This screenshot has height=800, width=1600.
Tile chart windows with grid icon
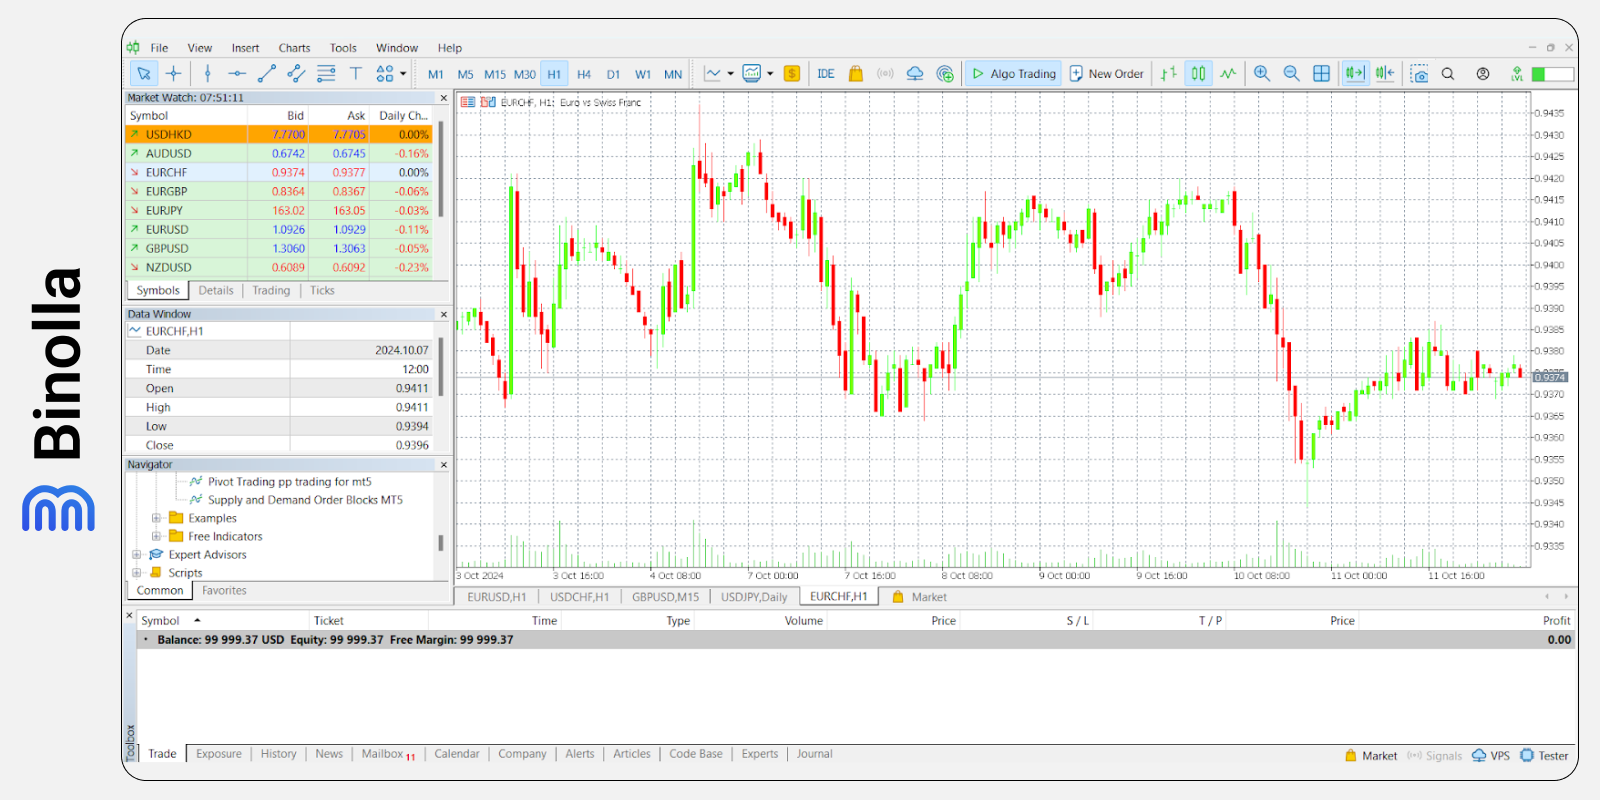tap(1321, 73)
